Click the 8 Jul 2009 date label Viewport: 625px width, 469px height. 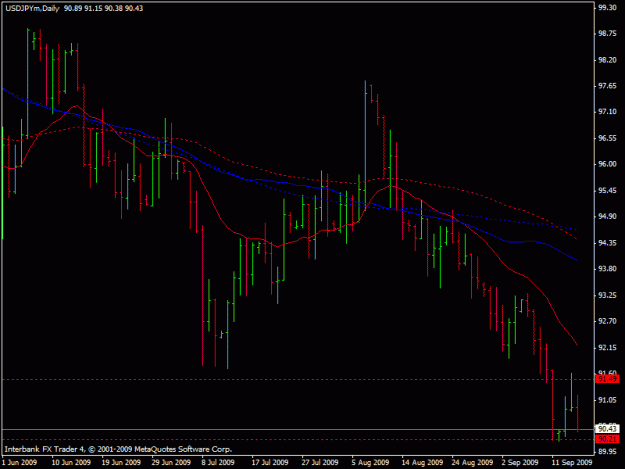(x=218, y=462)
